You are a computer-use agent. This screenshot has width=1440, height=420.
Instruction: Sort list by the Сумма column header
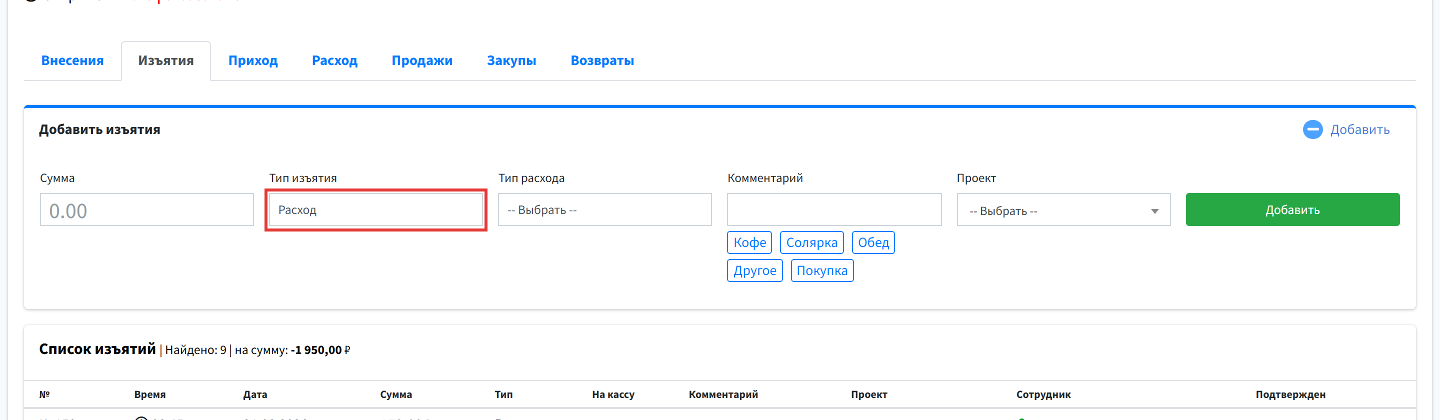click(396, 395)
